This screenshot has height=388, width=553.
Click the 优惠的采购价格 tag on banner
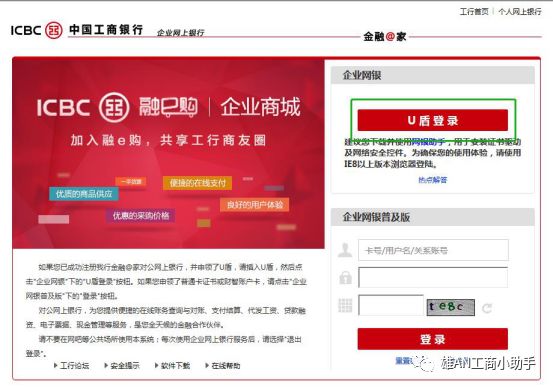(141, 216)
